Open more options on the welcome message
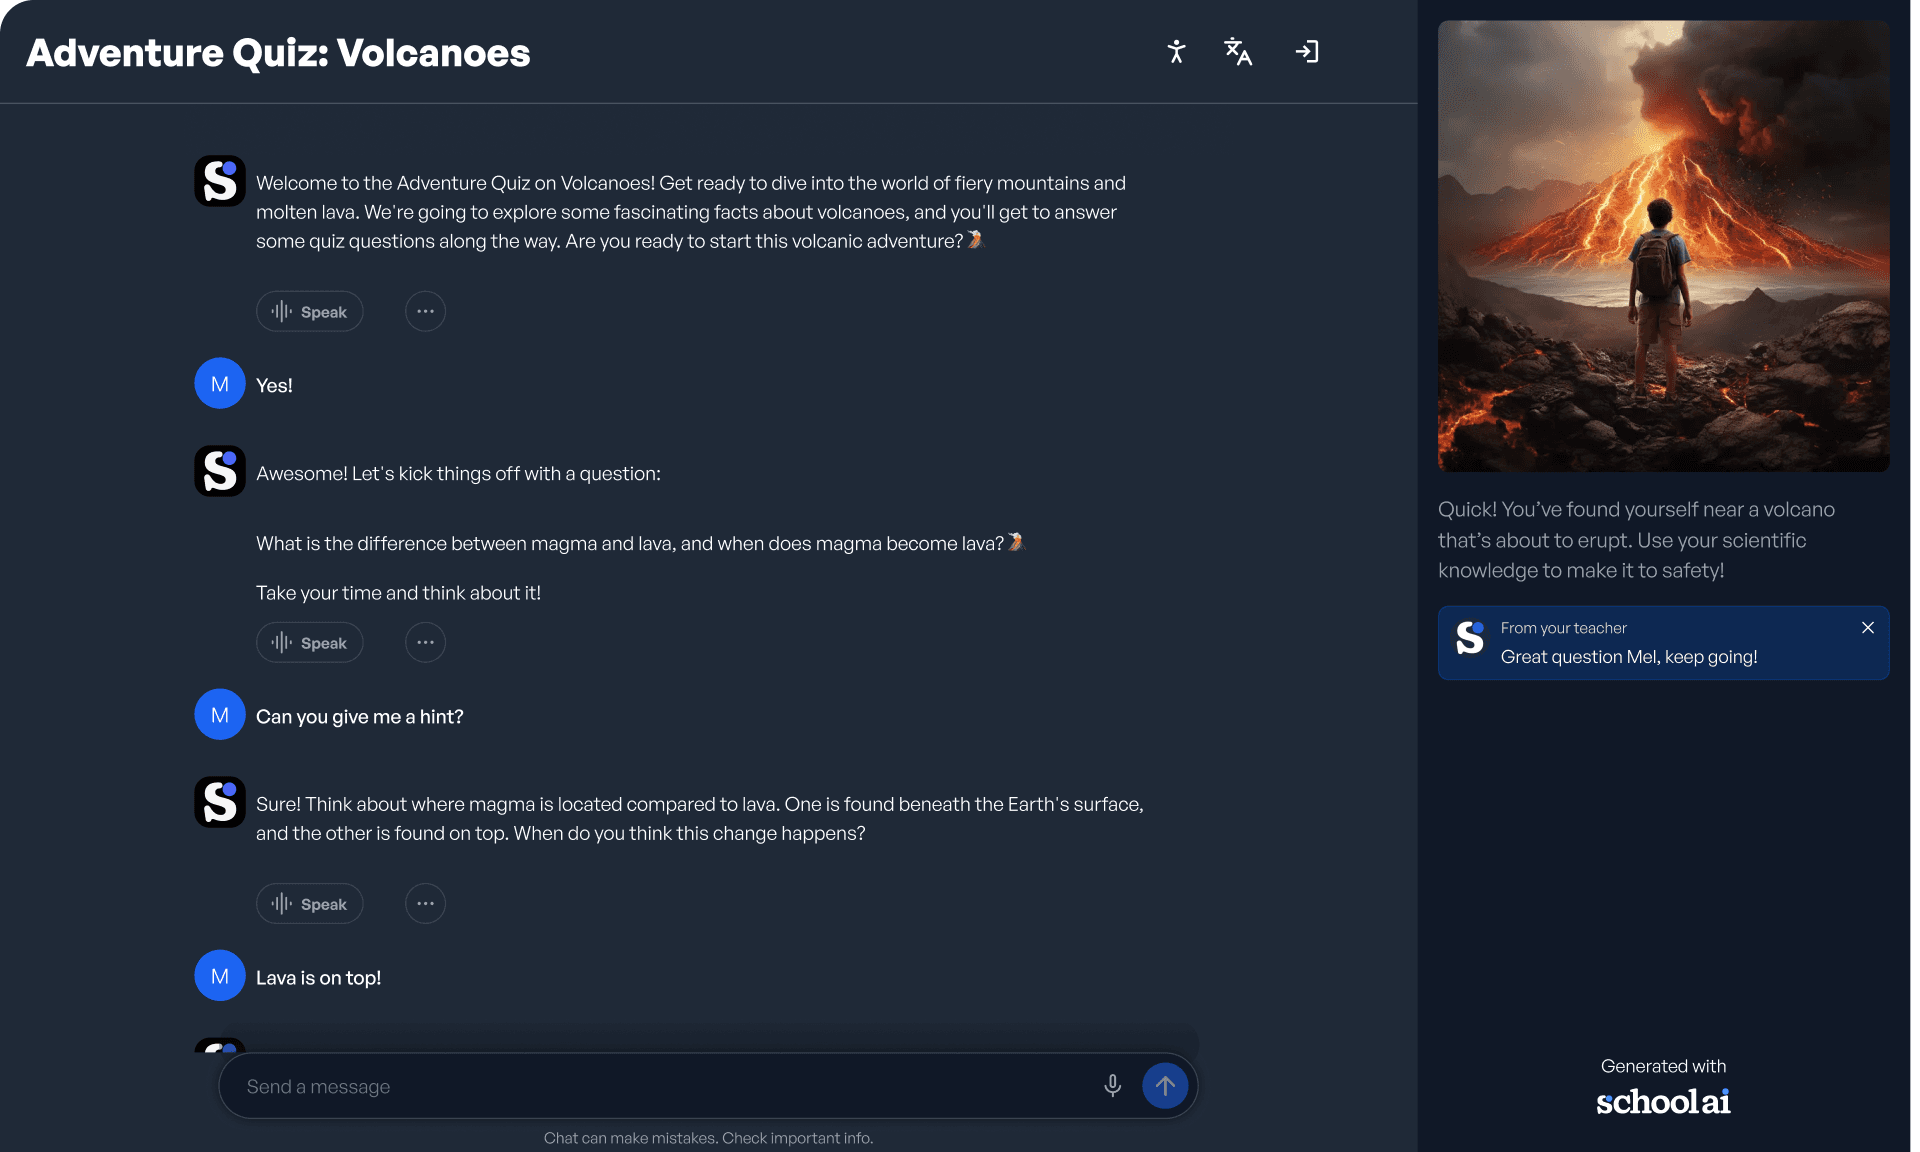 coord(425,311)
